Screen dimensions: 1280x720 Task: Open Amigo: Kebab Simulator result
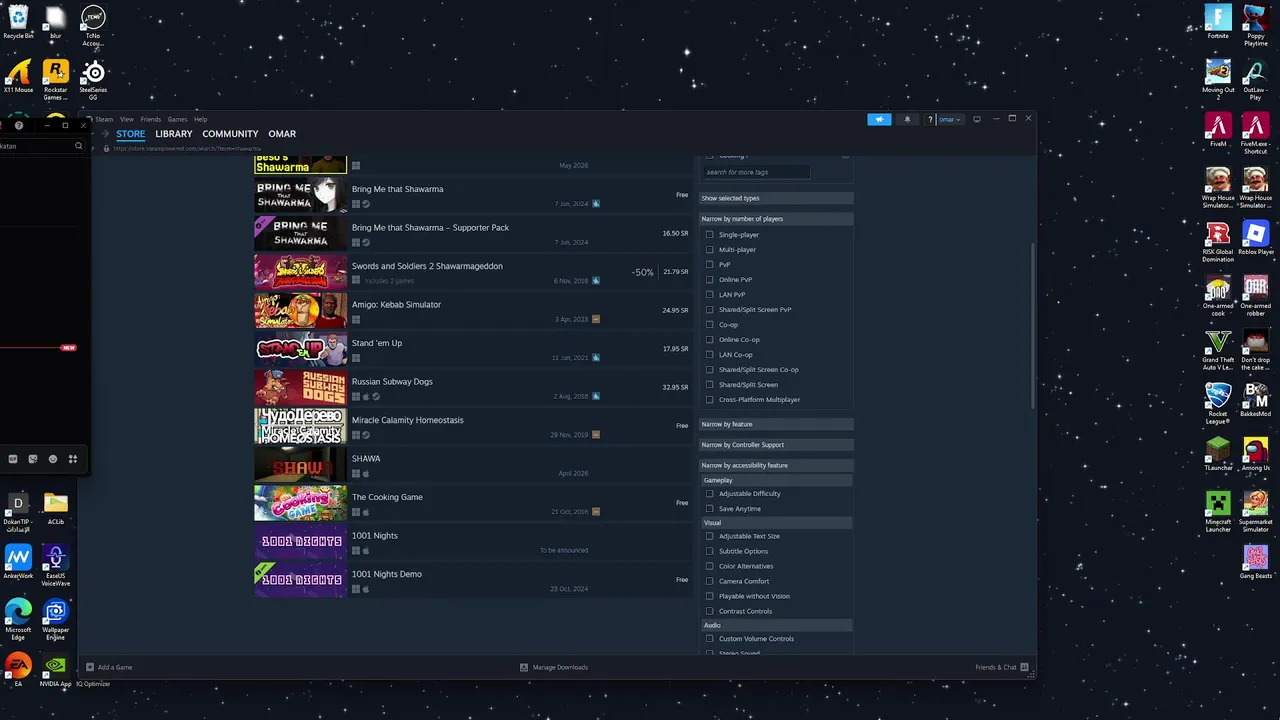coord(472,311)
